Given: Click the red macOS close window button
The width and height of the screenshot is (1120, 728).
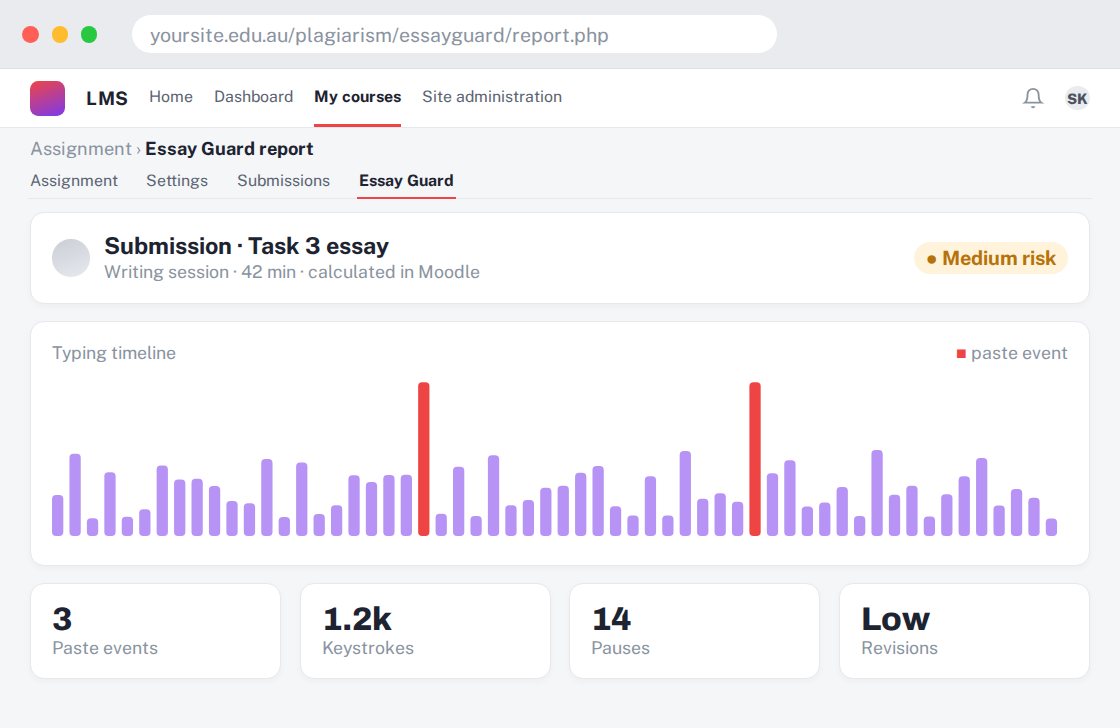Looking at the screenshot, I should tap(31, 34).
